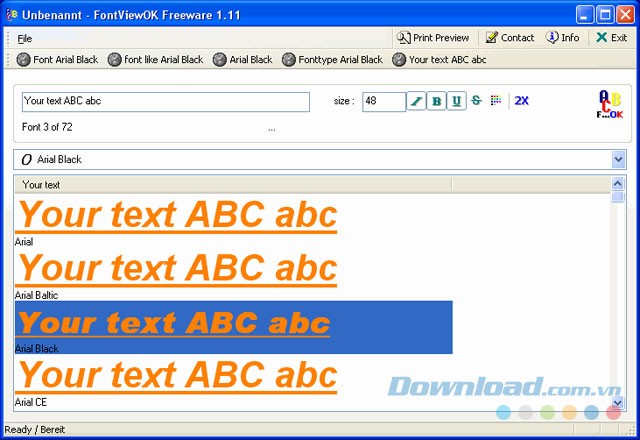Image resolution: width=640 pixels, height=440 pixels.
Task: Click the title bar application icon
Action: (12, 15)
